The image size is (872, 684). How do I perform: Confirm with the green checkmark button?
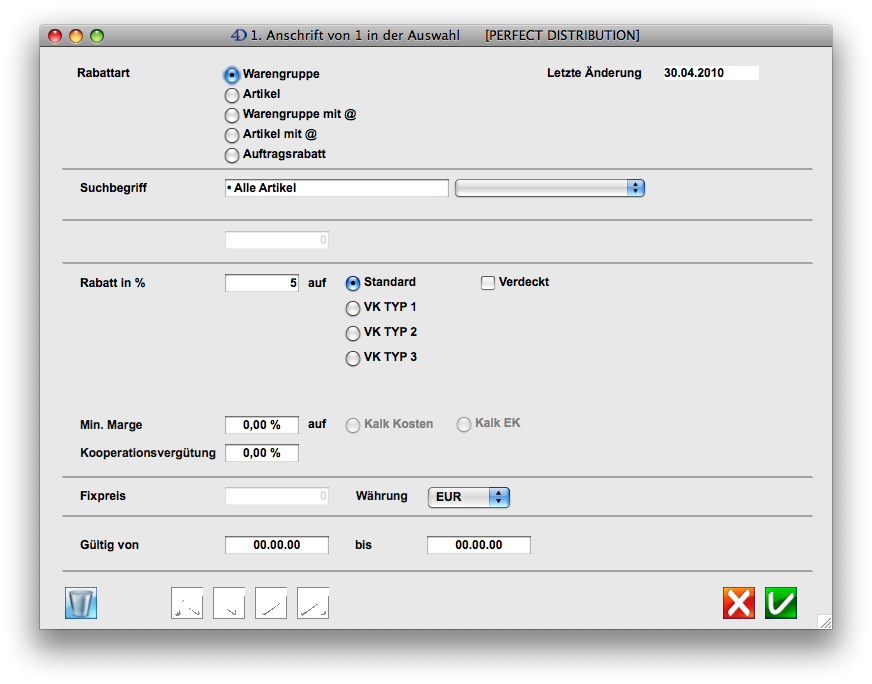click(x=781, y=603)
